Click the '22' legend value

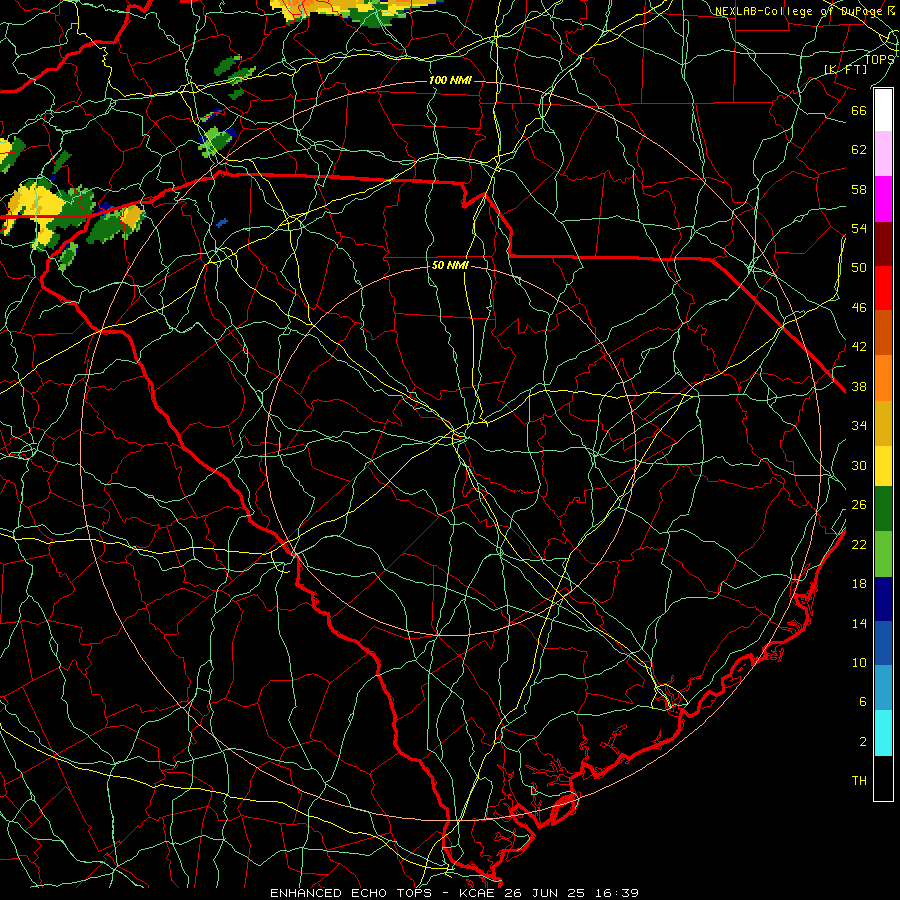tap(859, 545)
